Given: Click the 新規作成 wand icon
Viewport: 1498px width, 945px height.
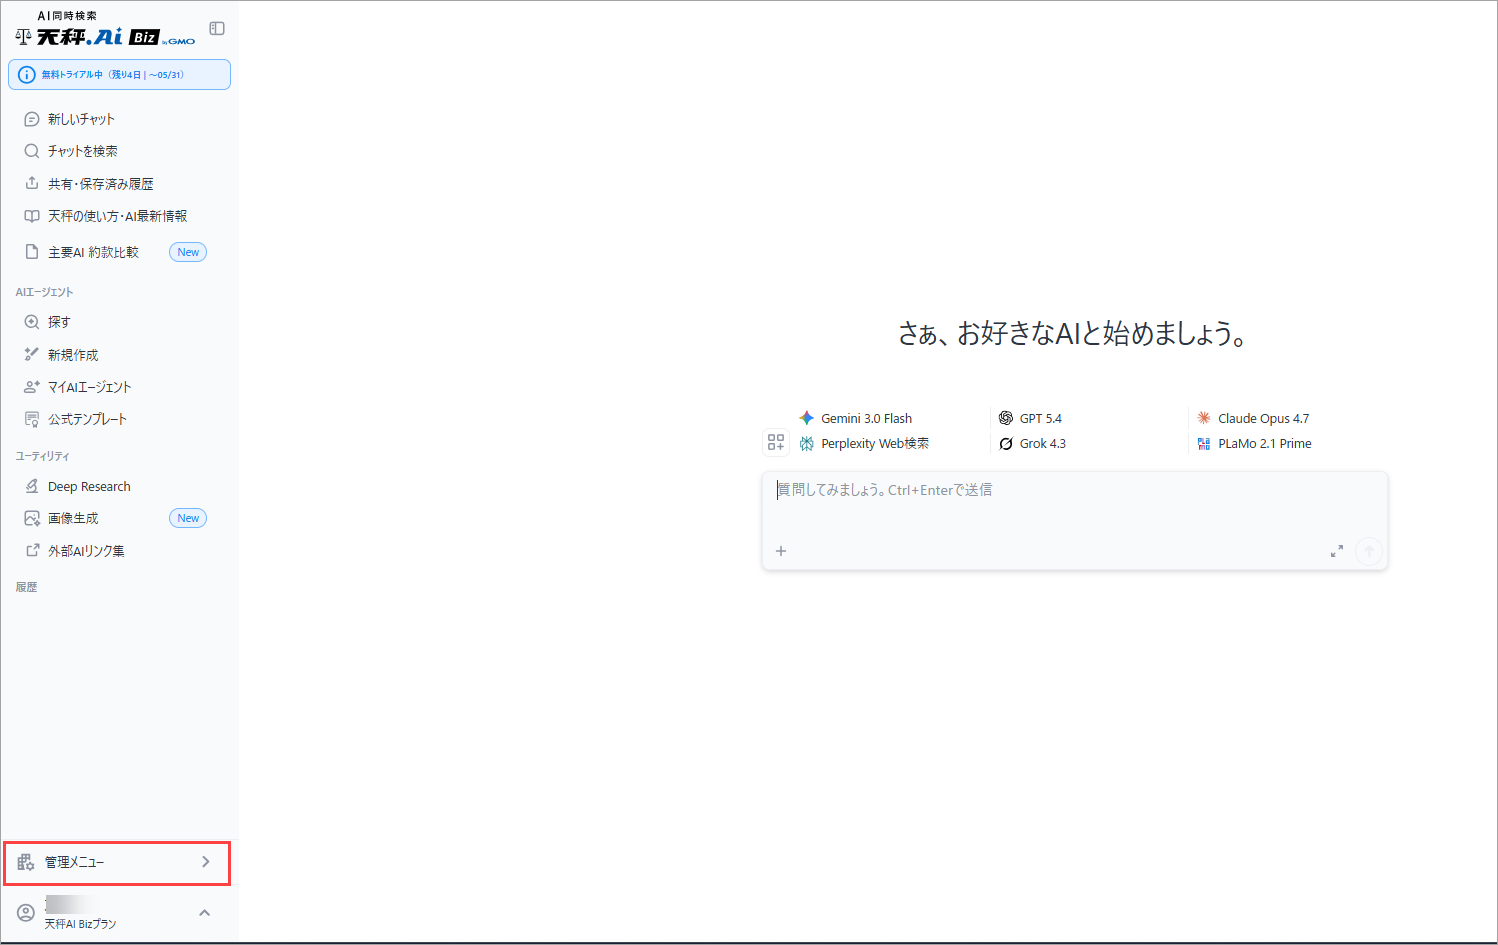Looking at the screenshot, I should point(32,354).
